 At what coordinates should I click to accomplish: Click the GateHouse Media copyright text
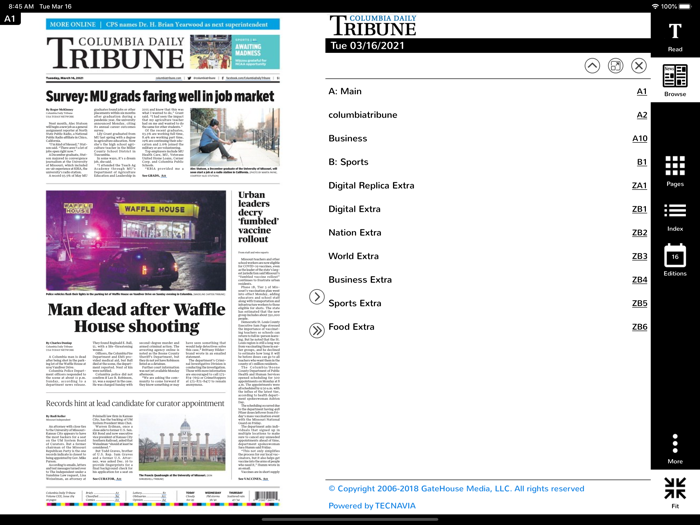[456, 489]
